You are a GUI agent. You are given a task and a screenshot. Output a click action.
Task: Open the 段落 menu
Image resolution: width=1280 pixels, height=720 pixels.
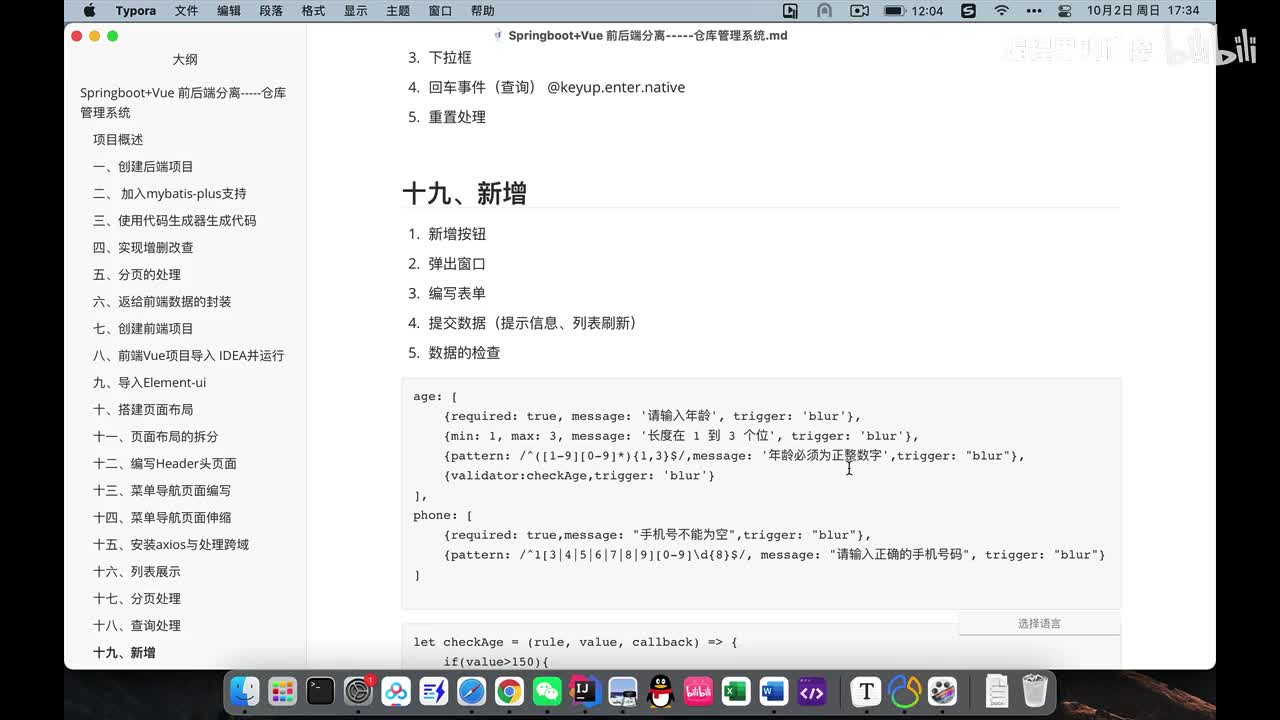click(271, 11)
